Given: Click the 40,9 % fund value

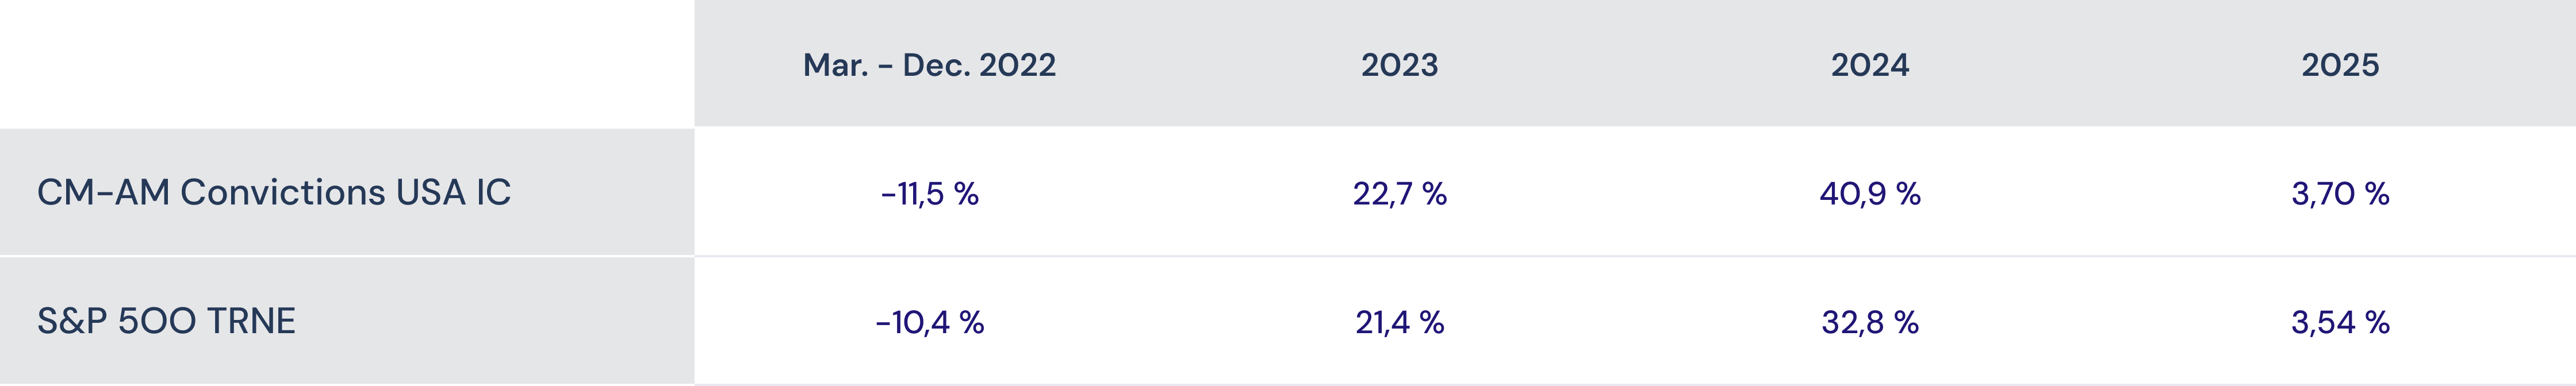Looking at the screenshot, I should 1870,193.
